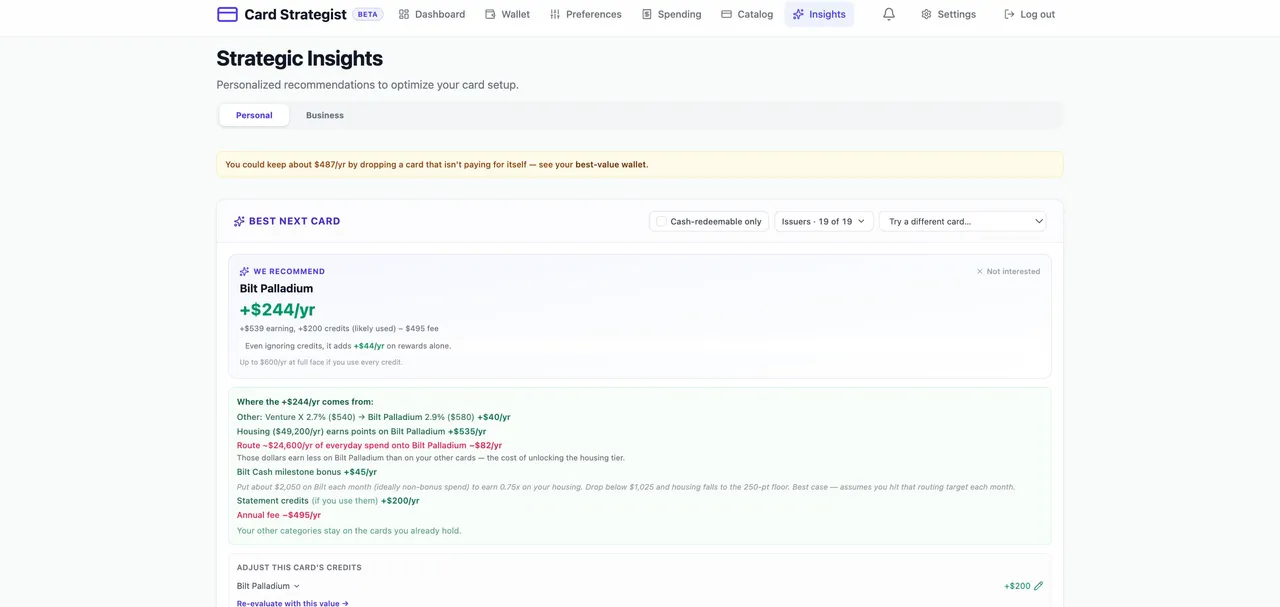Select the Insights nav item
Screen dimensions: 1280x607
[819, 14]
